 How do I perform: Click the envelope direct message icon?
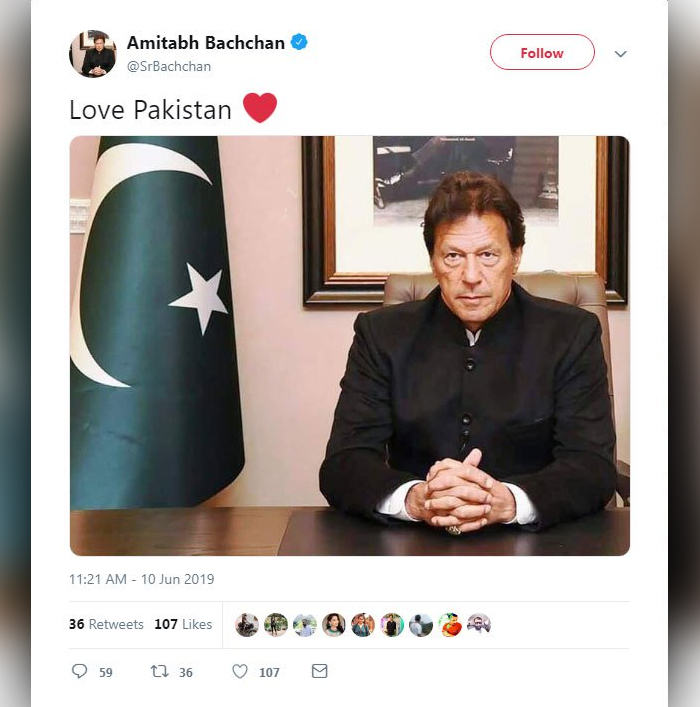coord(319,671)
